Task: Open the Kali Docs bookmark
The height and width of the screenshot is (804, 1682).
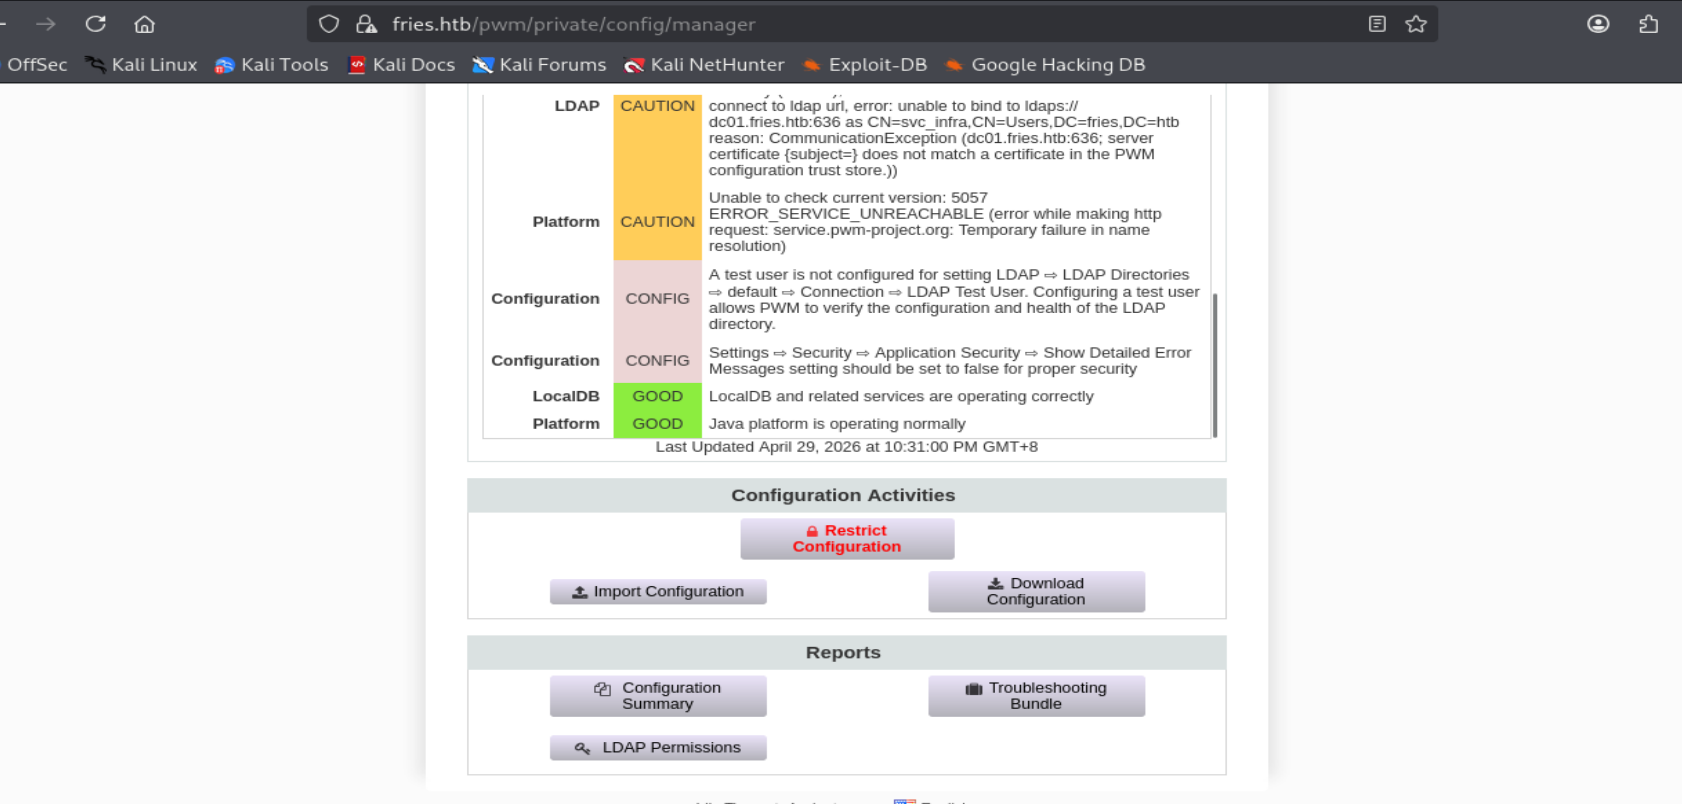Action: [401, 65]
